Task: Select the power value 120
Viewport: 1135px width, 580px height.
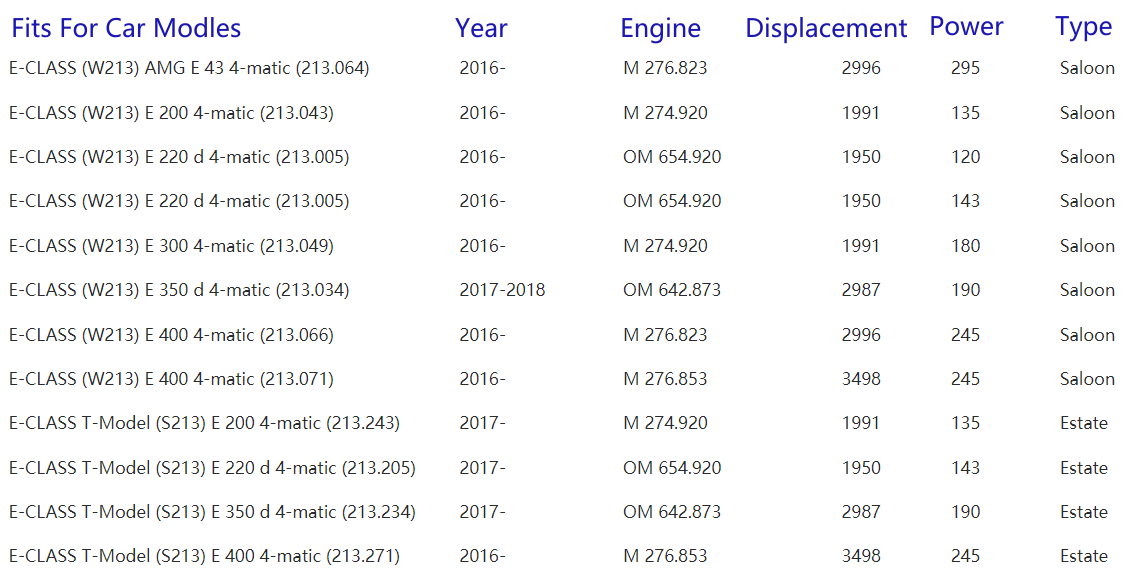Action: point(966,157)
